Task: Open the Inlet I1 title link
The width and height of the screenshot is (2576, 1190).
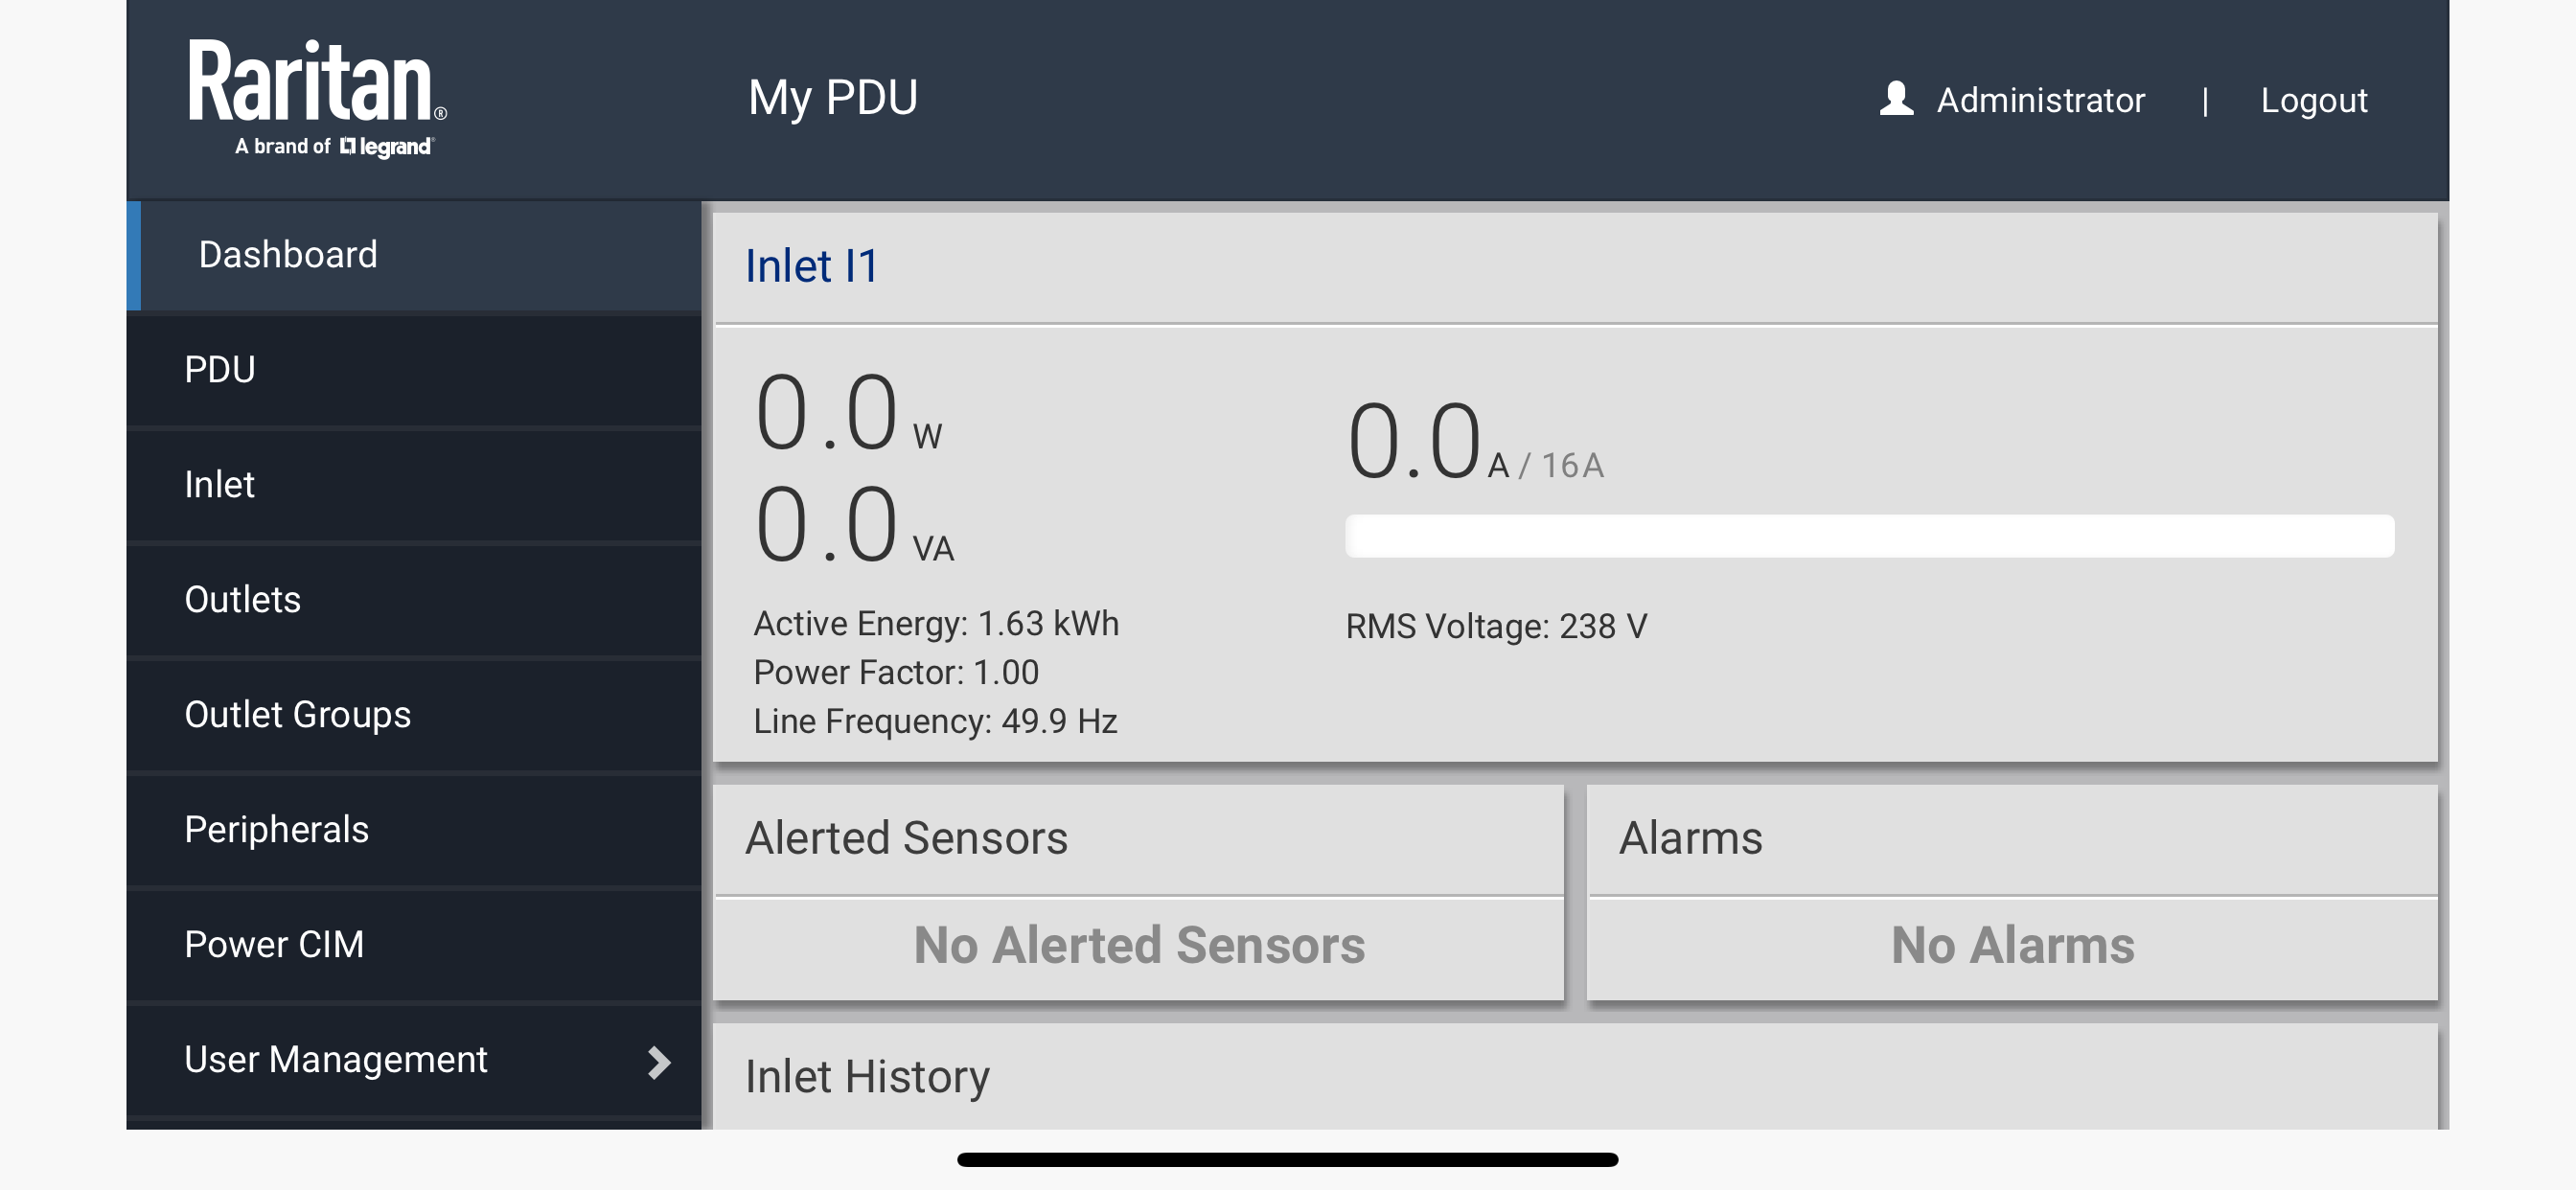Action: (x=811, y=266)
